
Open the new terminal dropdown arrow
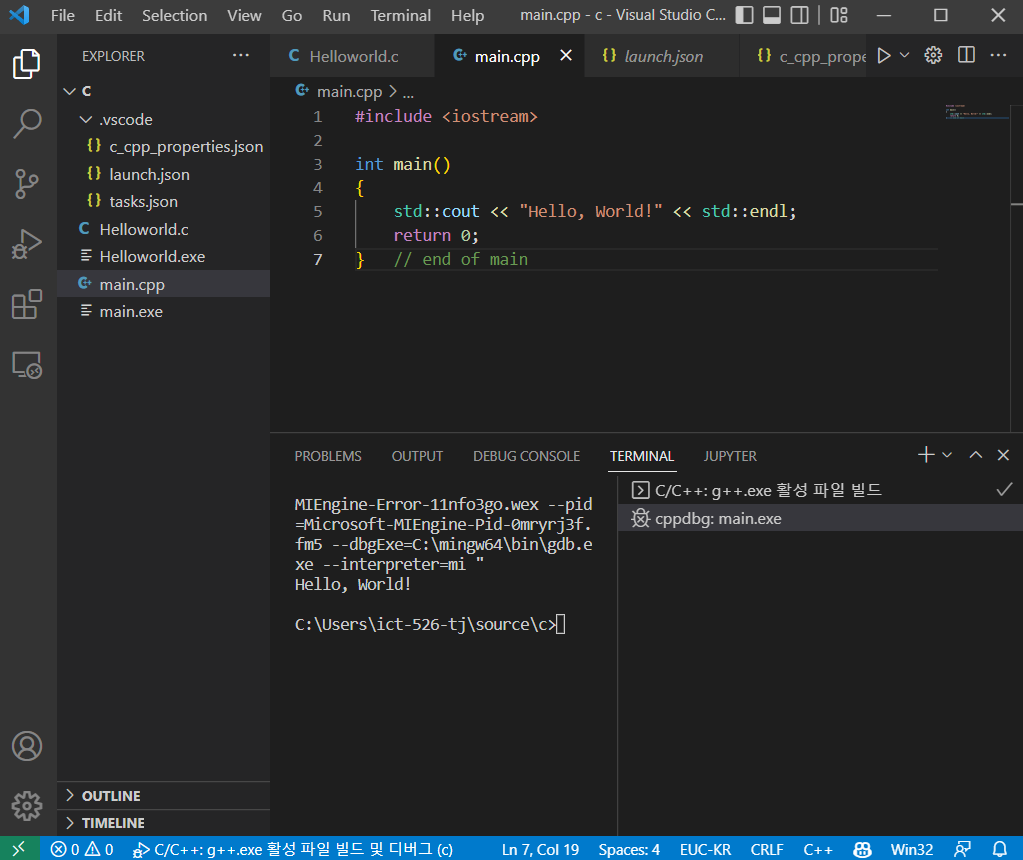pos(947,455)
